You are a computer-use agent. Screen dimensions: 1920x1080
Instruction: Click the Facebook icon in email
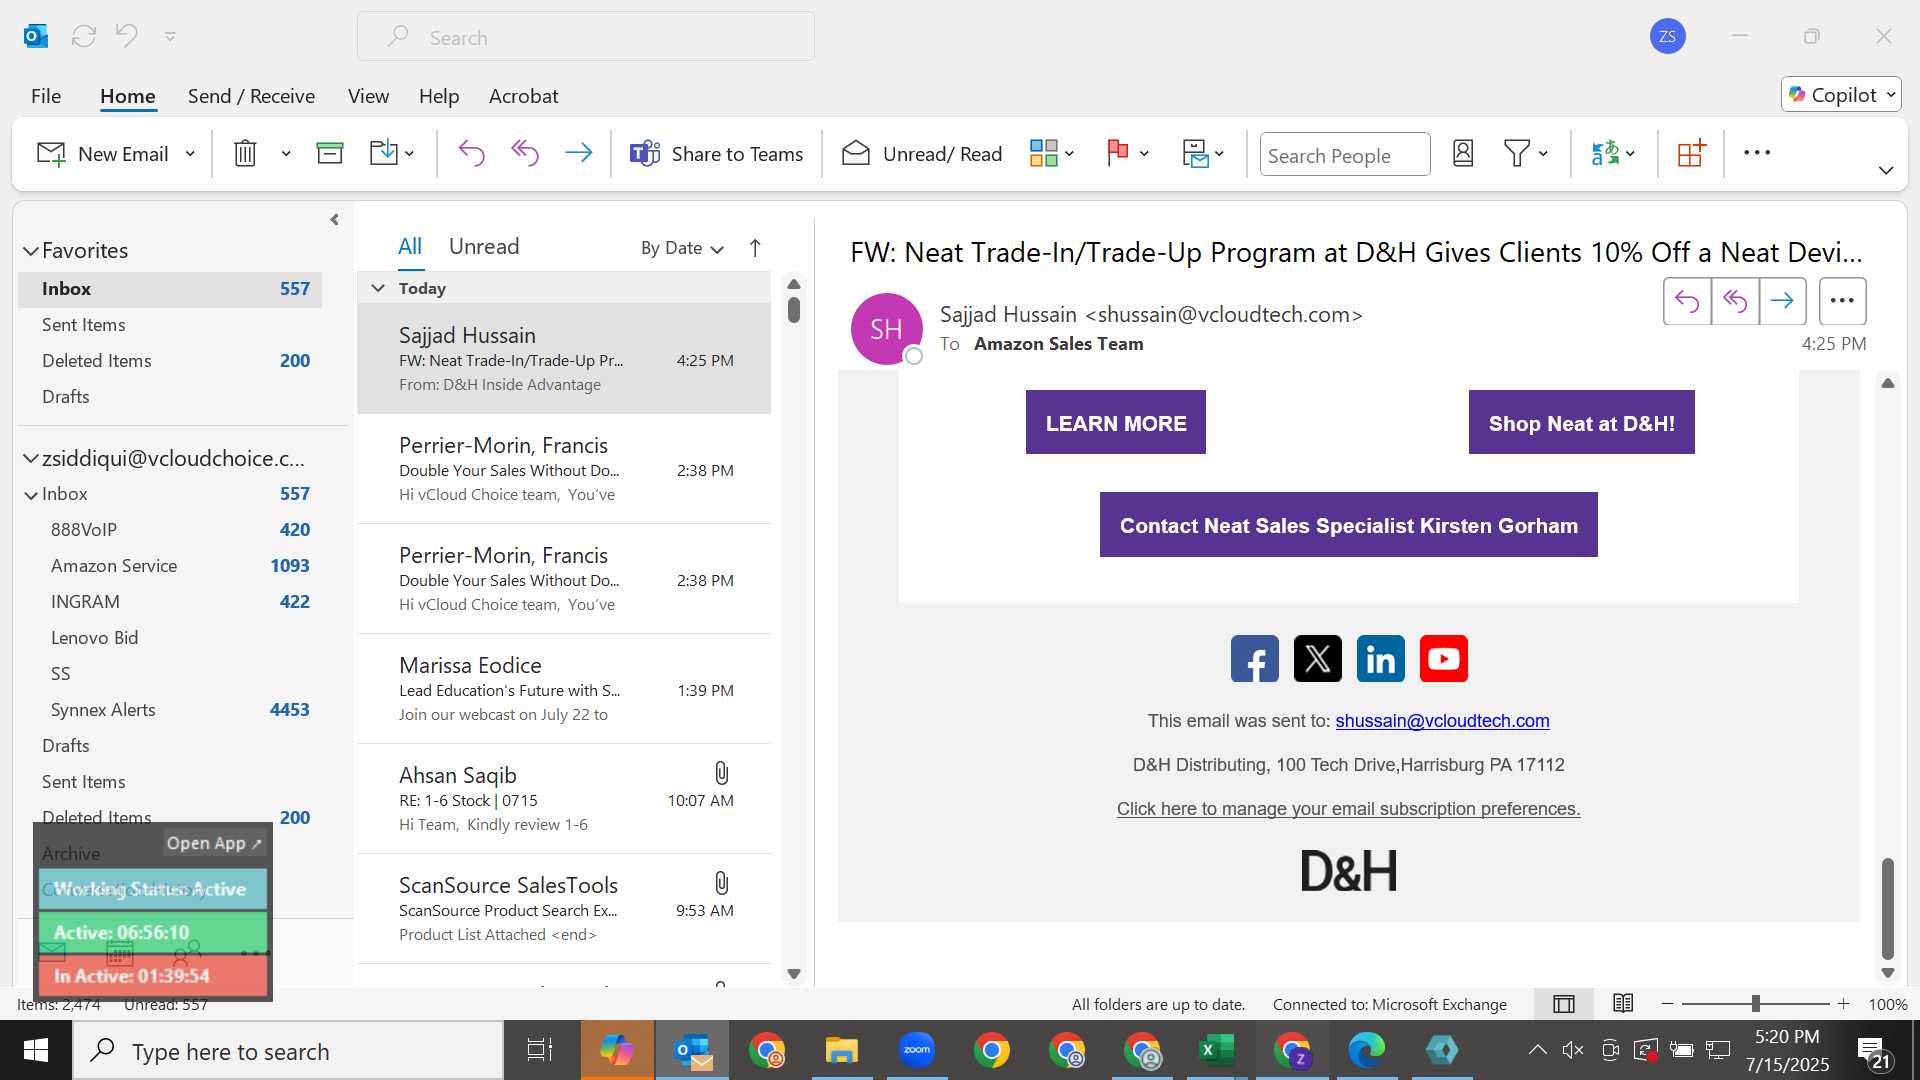[x=1255, y=659]
